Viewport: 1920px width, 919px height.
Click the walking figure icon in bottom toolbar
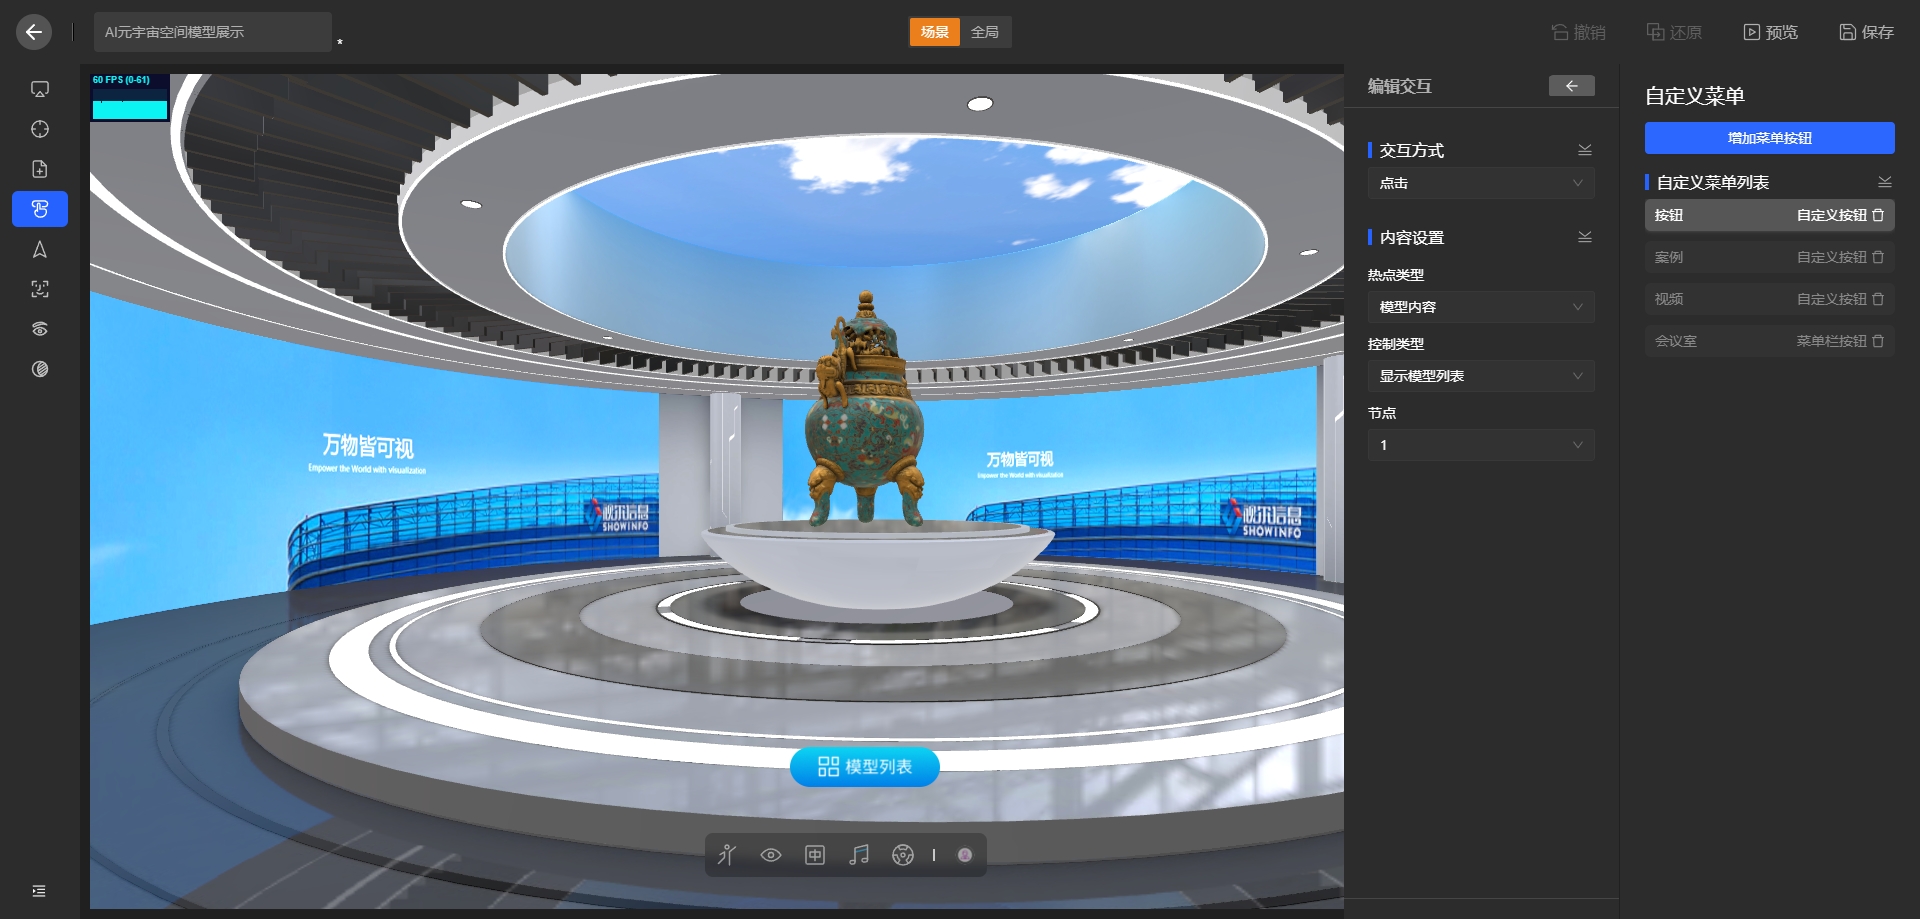point(727,855)
